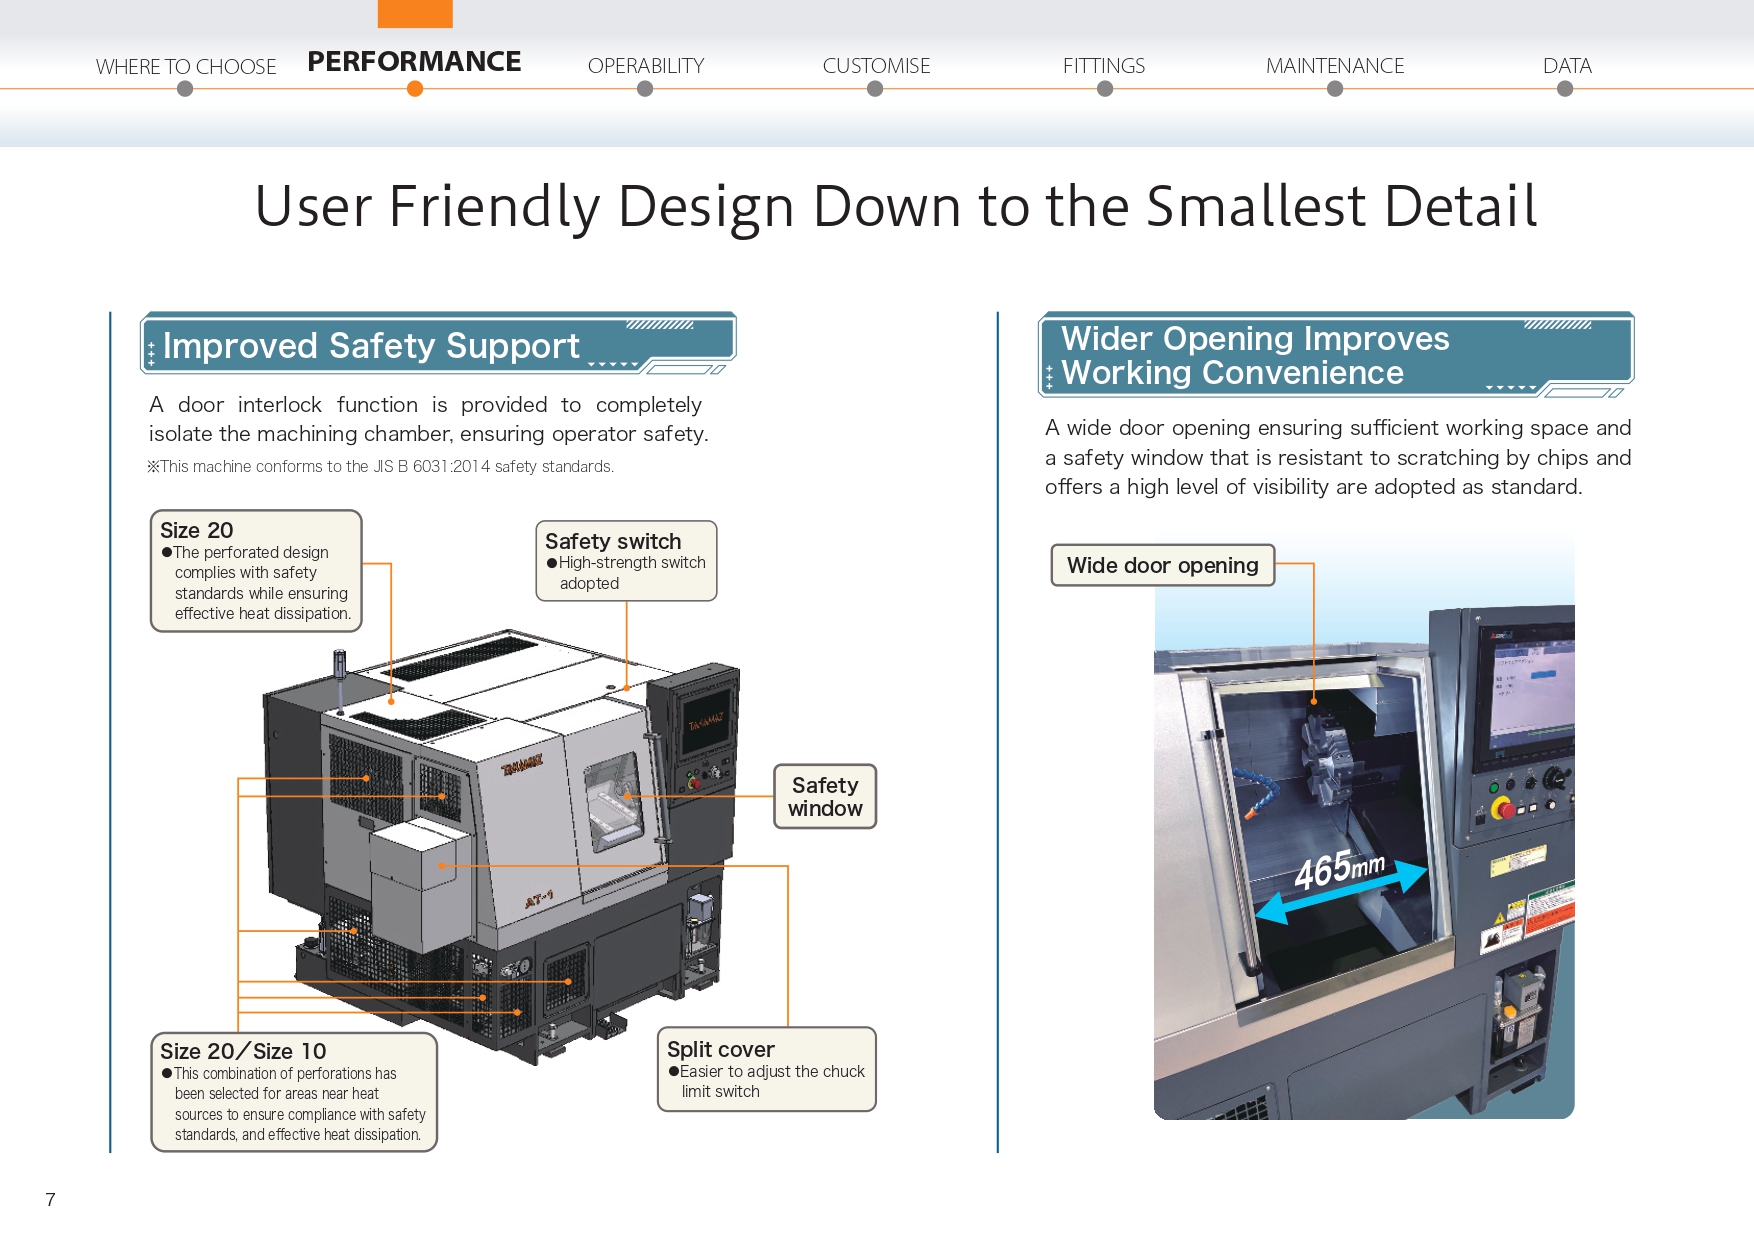Select the Size 20 perforated design callout

click(256, 571)
